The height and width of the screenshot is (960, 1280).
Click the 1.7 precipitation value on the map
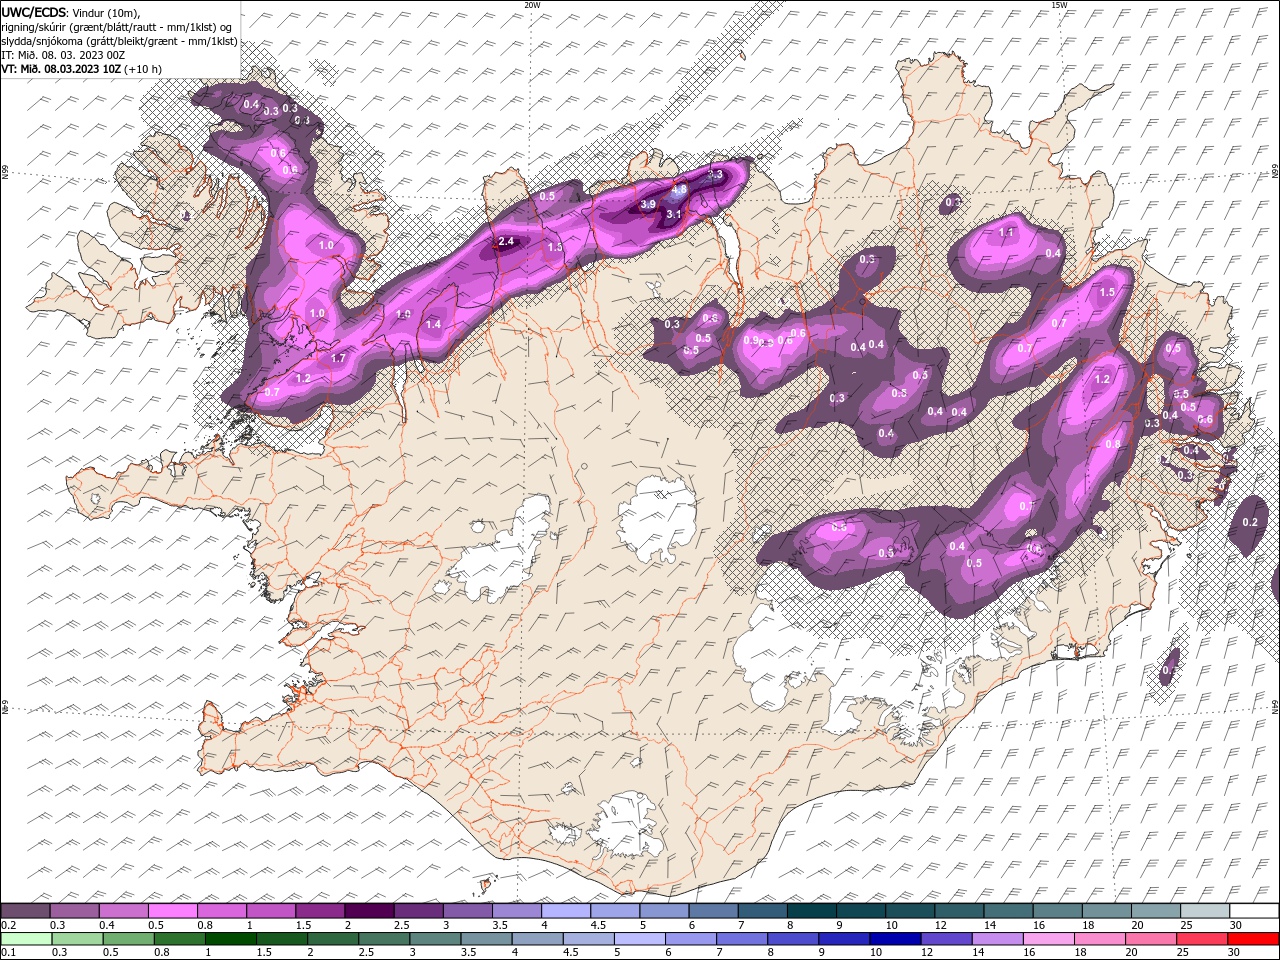point(338,358)
